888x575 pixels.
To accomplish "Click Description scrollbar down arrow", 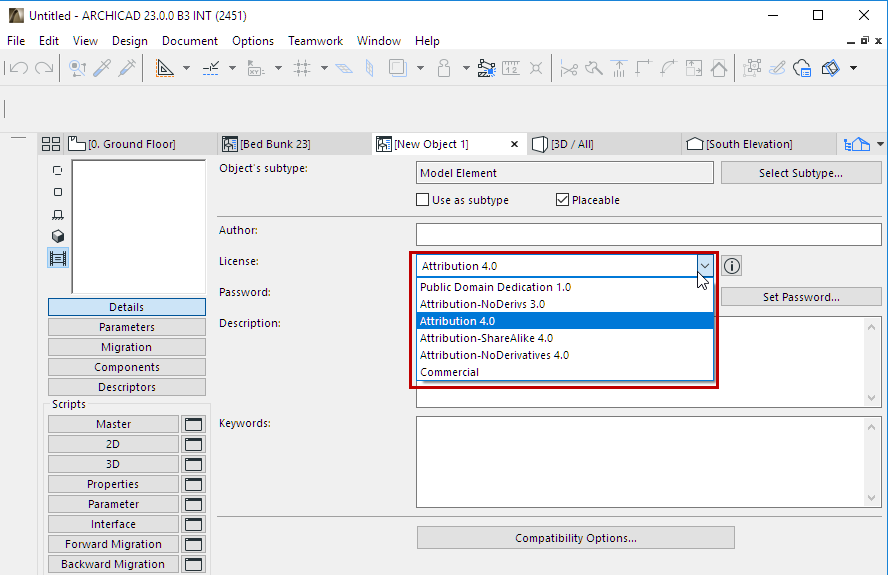I will (872, 398).
